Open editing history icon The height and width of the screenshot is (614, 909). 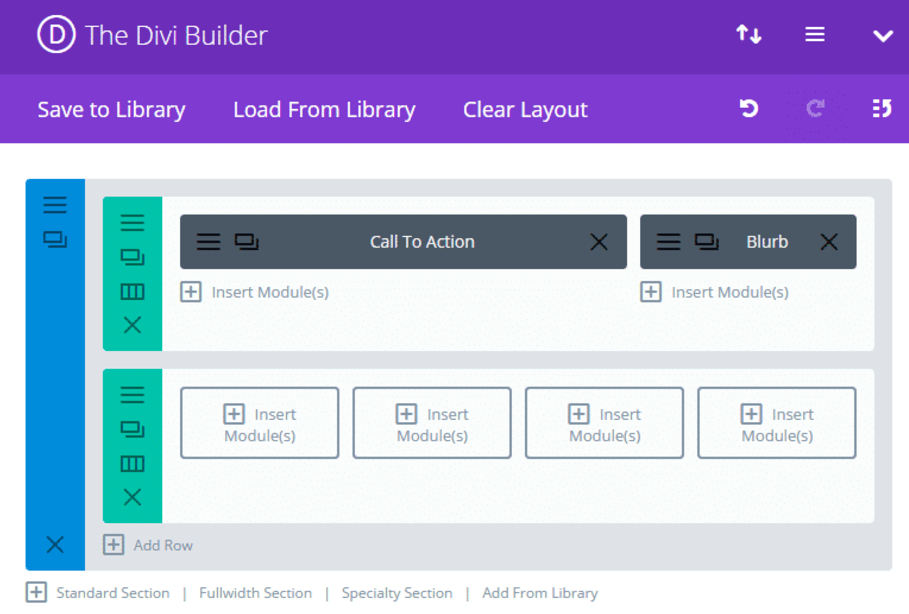coord(882,108)
